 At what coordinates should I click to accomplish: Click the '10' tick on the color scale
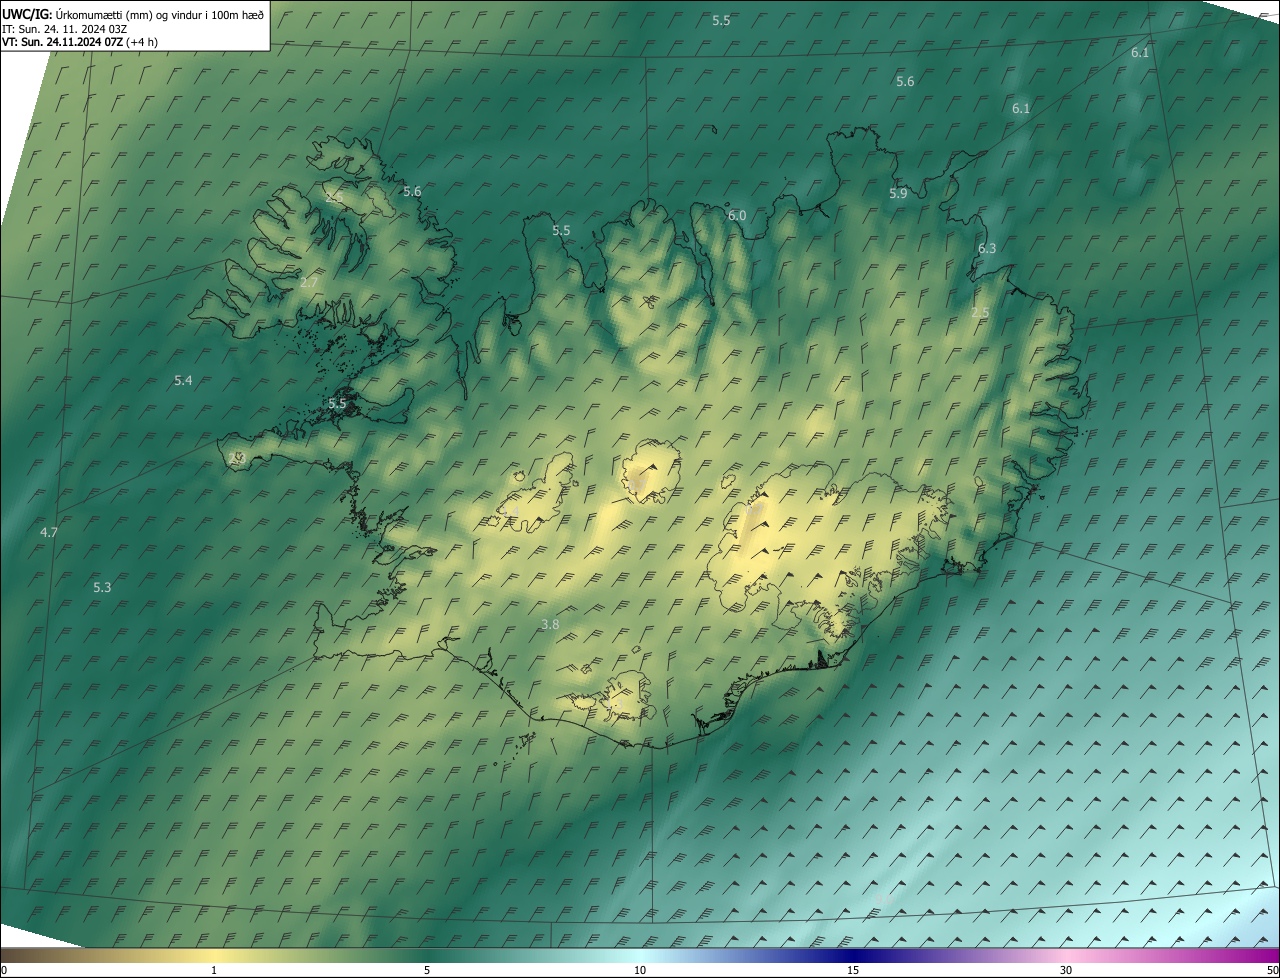pyautogui.click(x=640, y=970)
